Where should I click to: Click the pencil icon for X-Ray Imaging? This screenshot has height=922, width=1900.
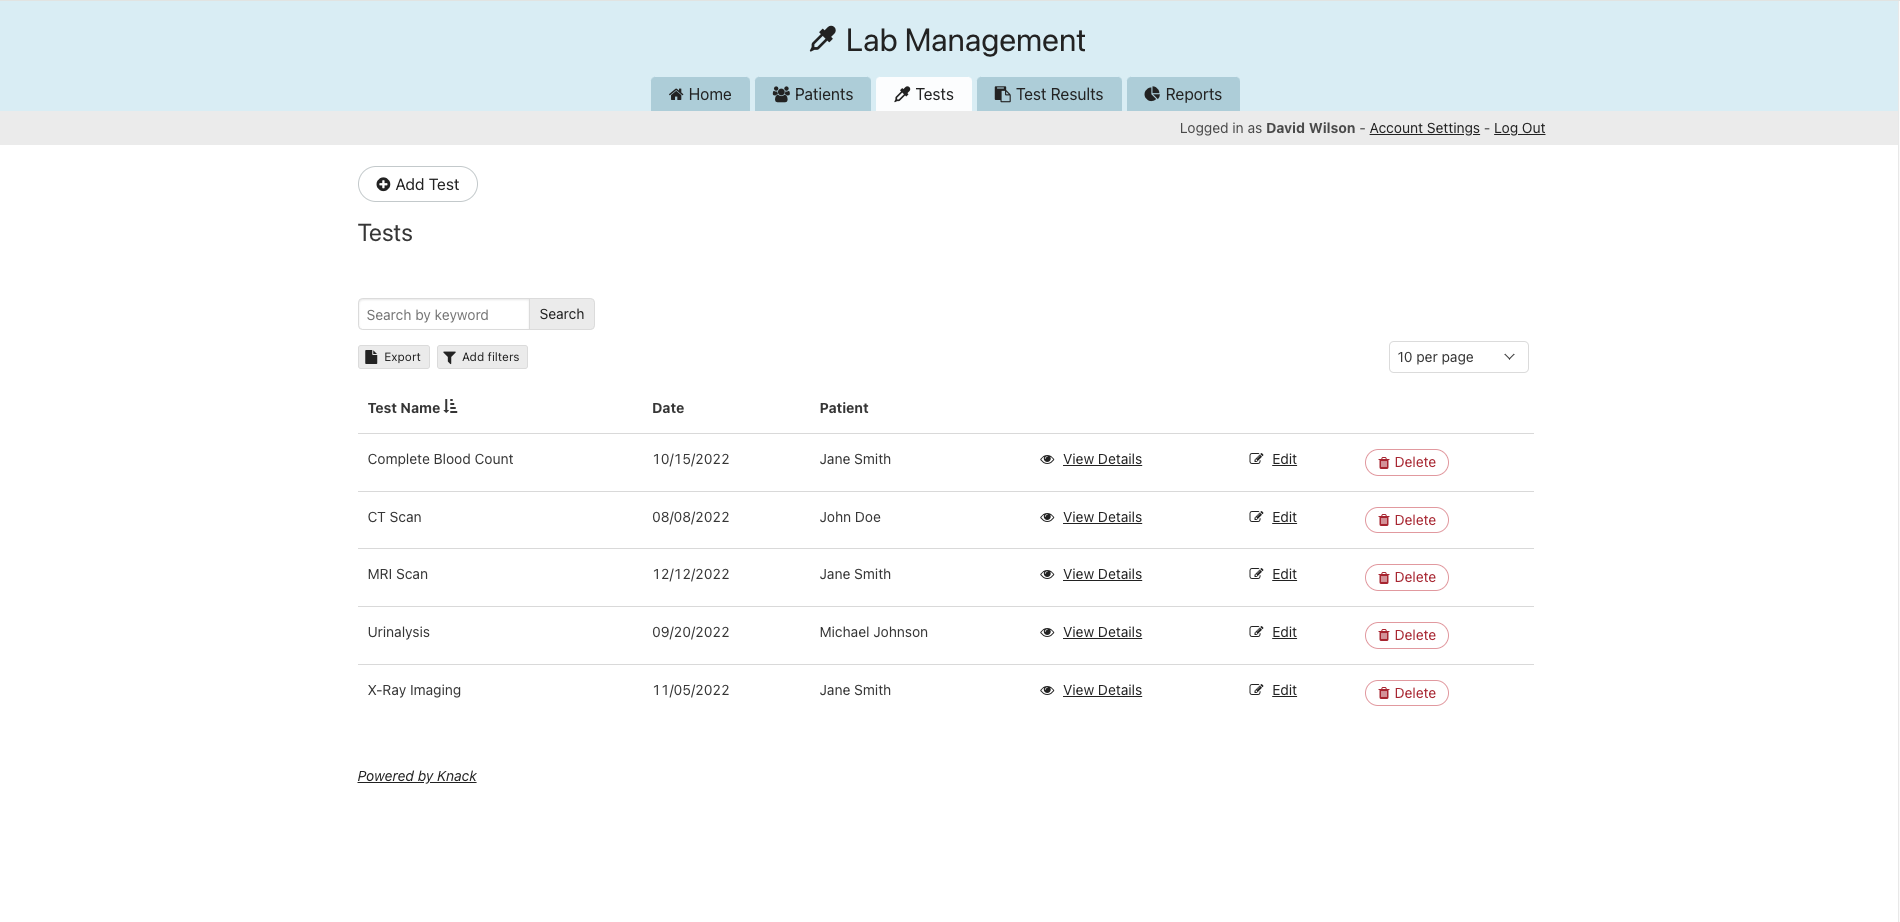click(1256, 690)
